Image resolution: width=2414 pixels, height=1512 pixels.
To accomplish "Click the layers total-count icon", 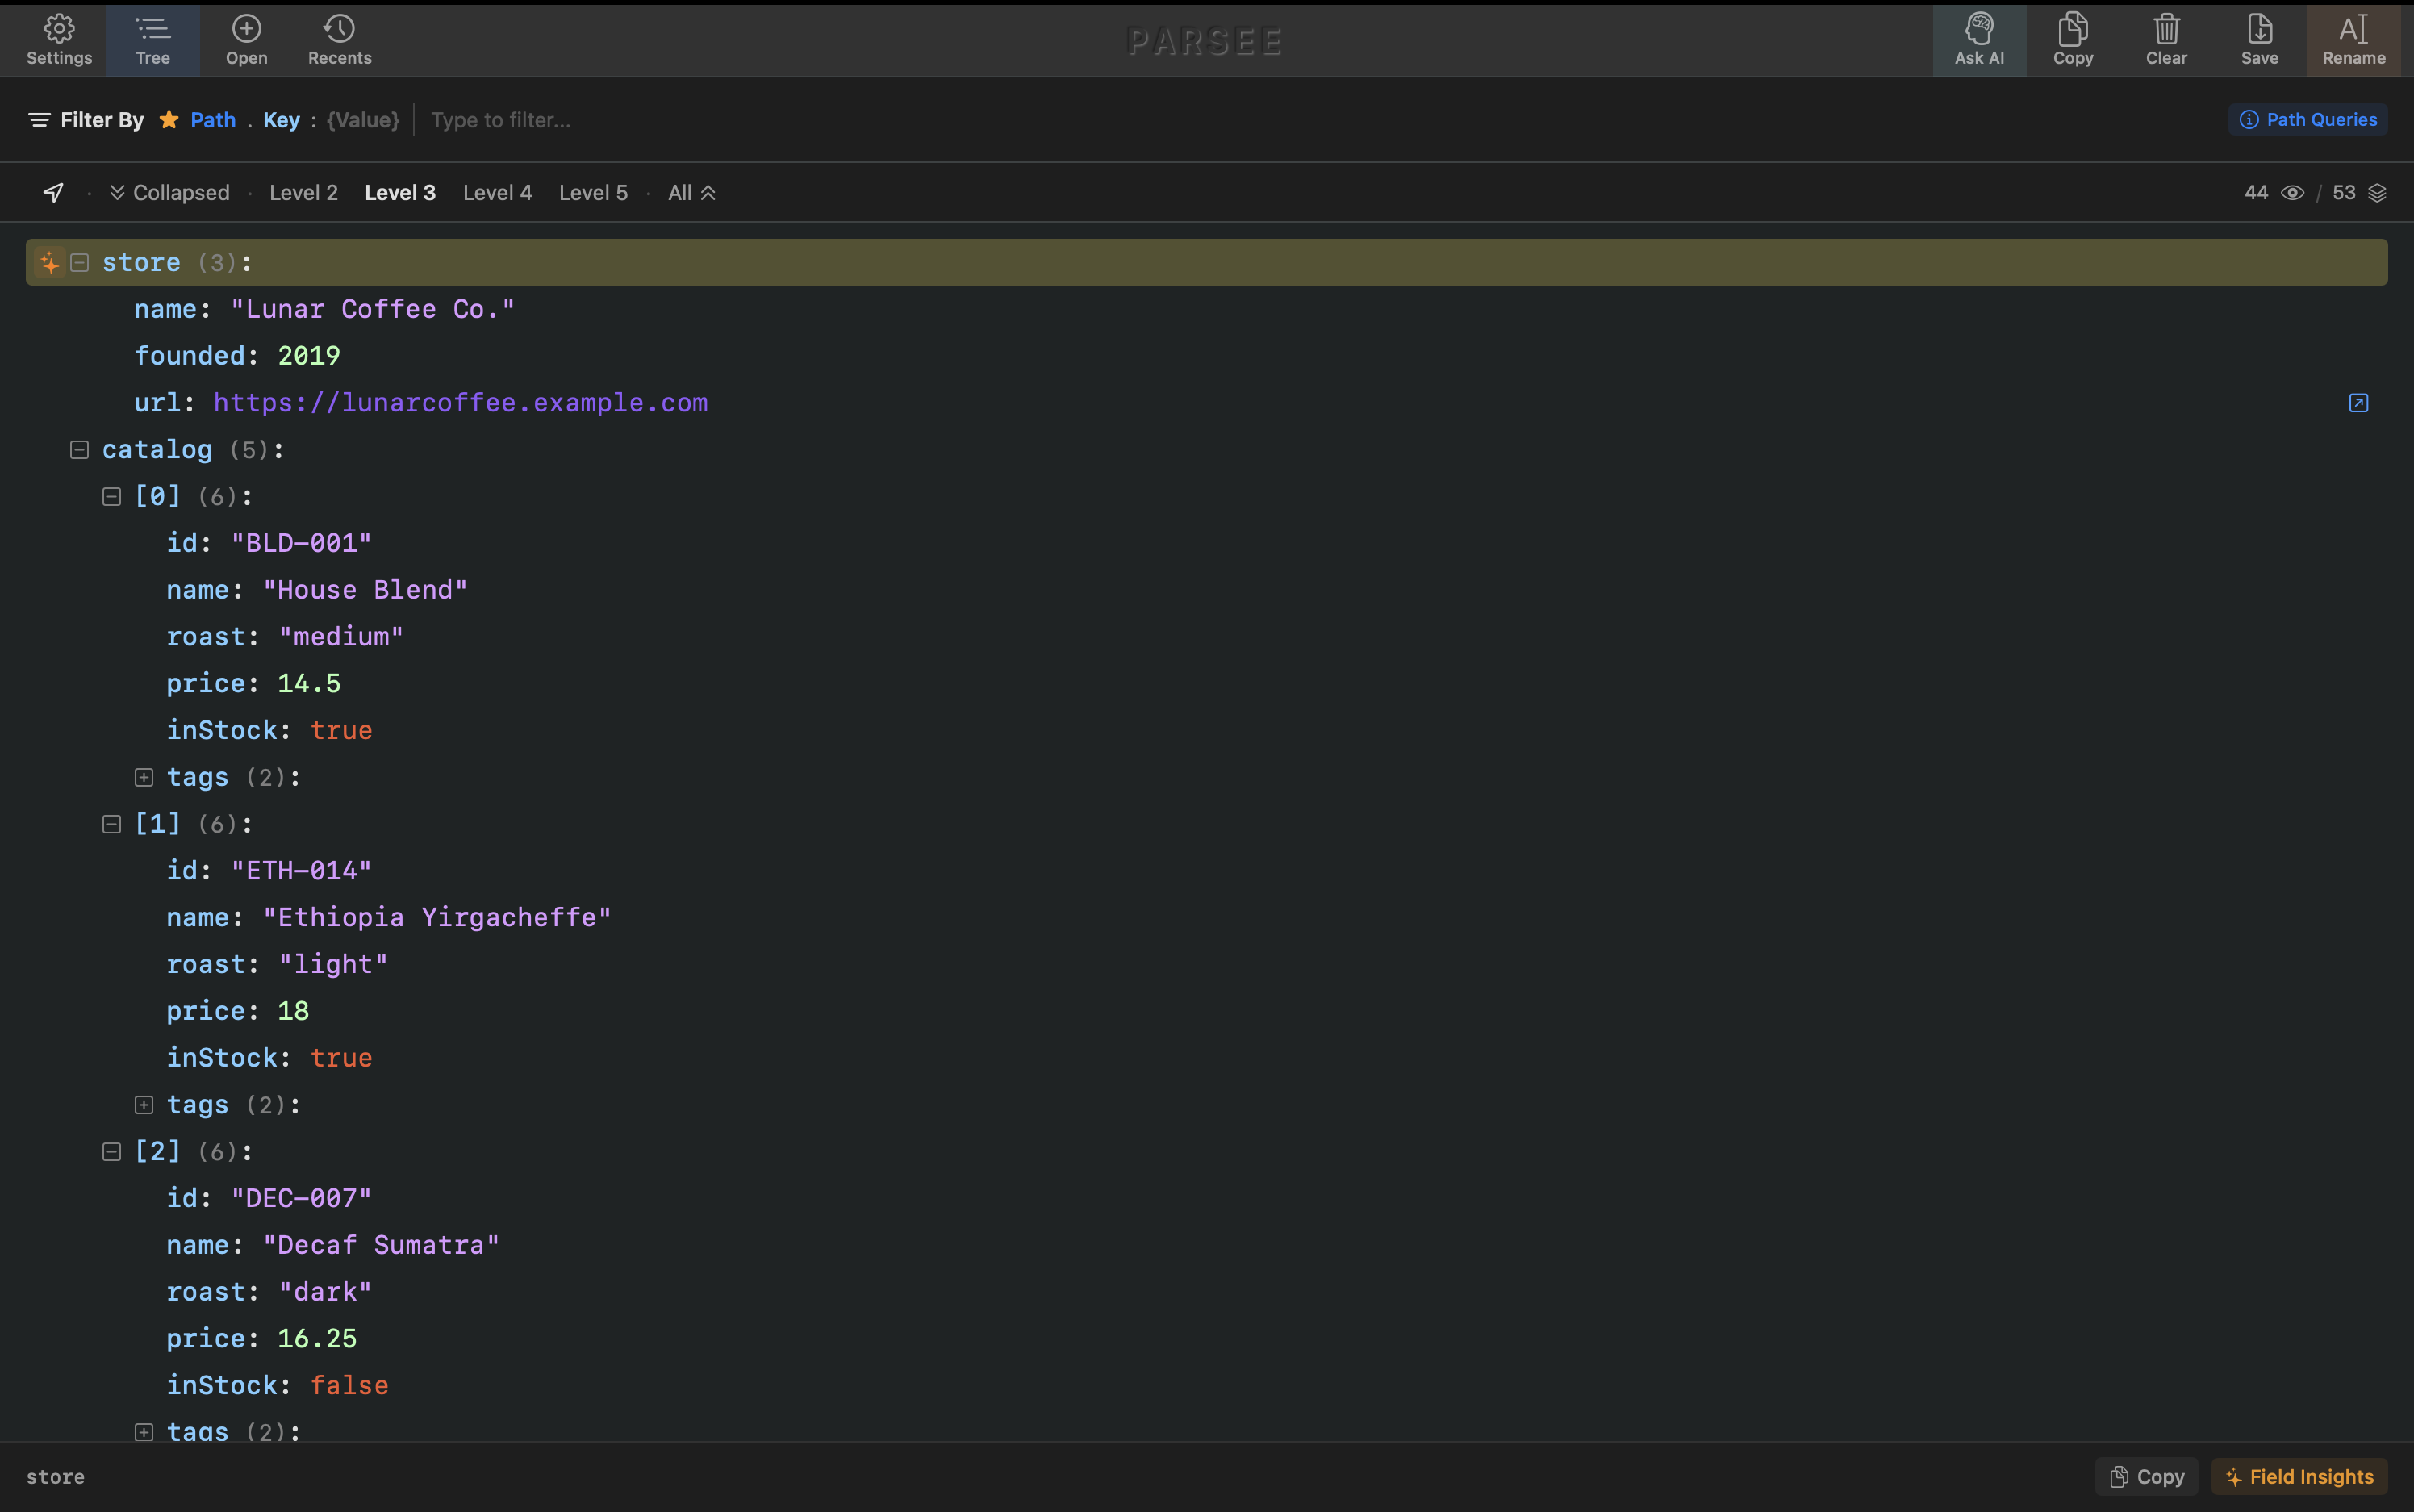I will tap(2377, 193).
